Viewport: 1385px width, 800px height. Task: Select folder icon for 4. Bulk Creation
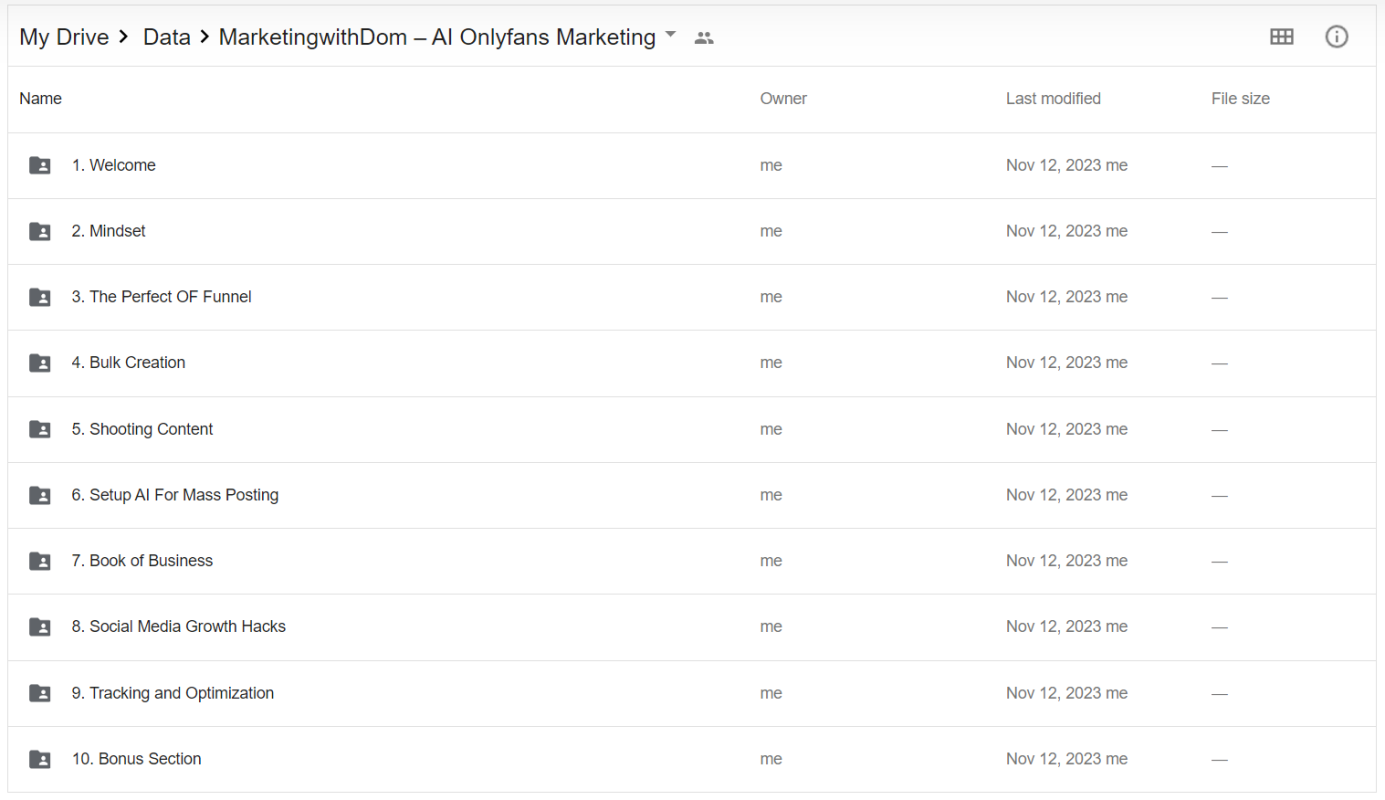(x=40, y=363)
